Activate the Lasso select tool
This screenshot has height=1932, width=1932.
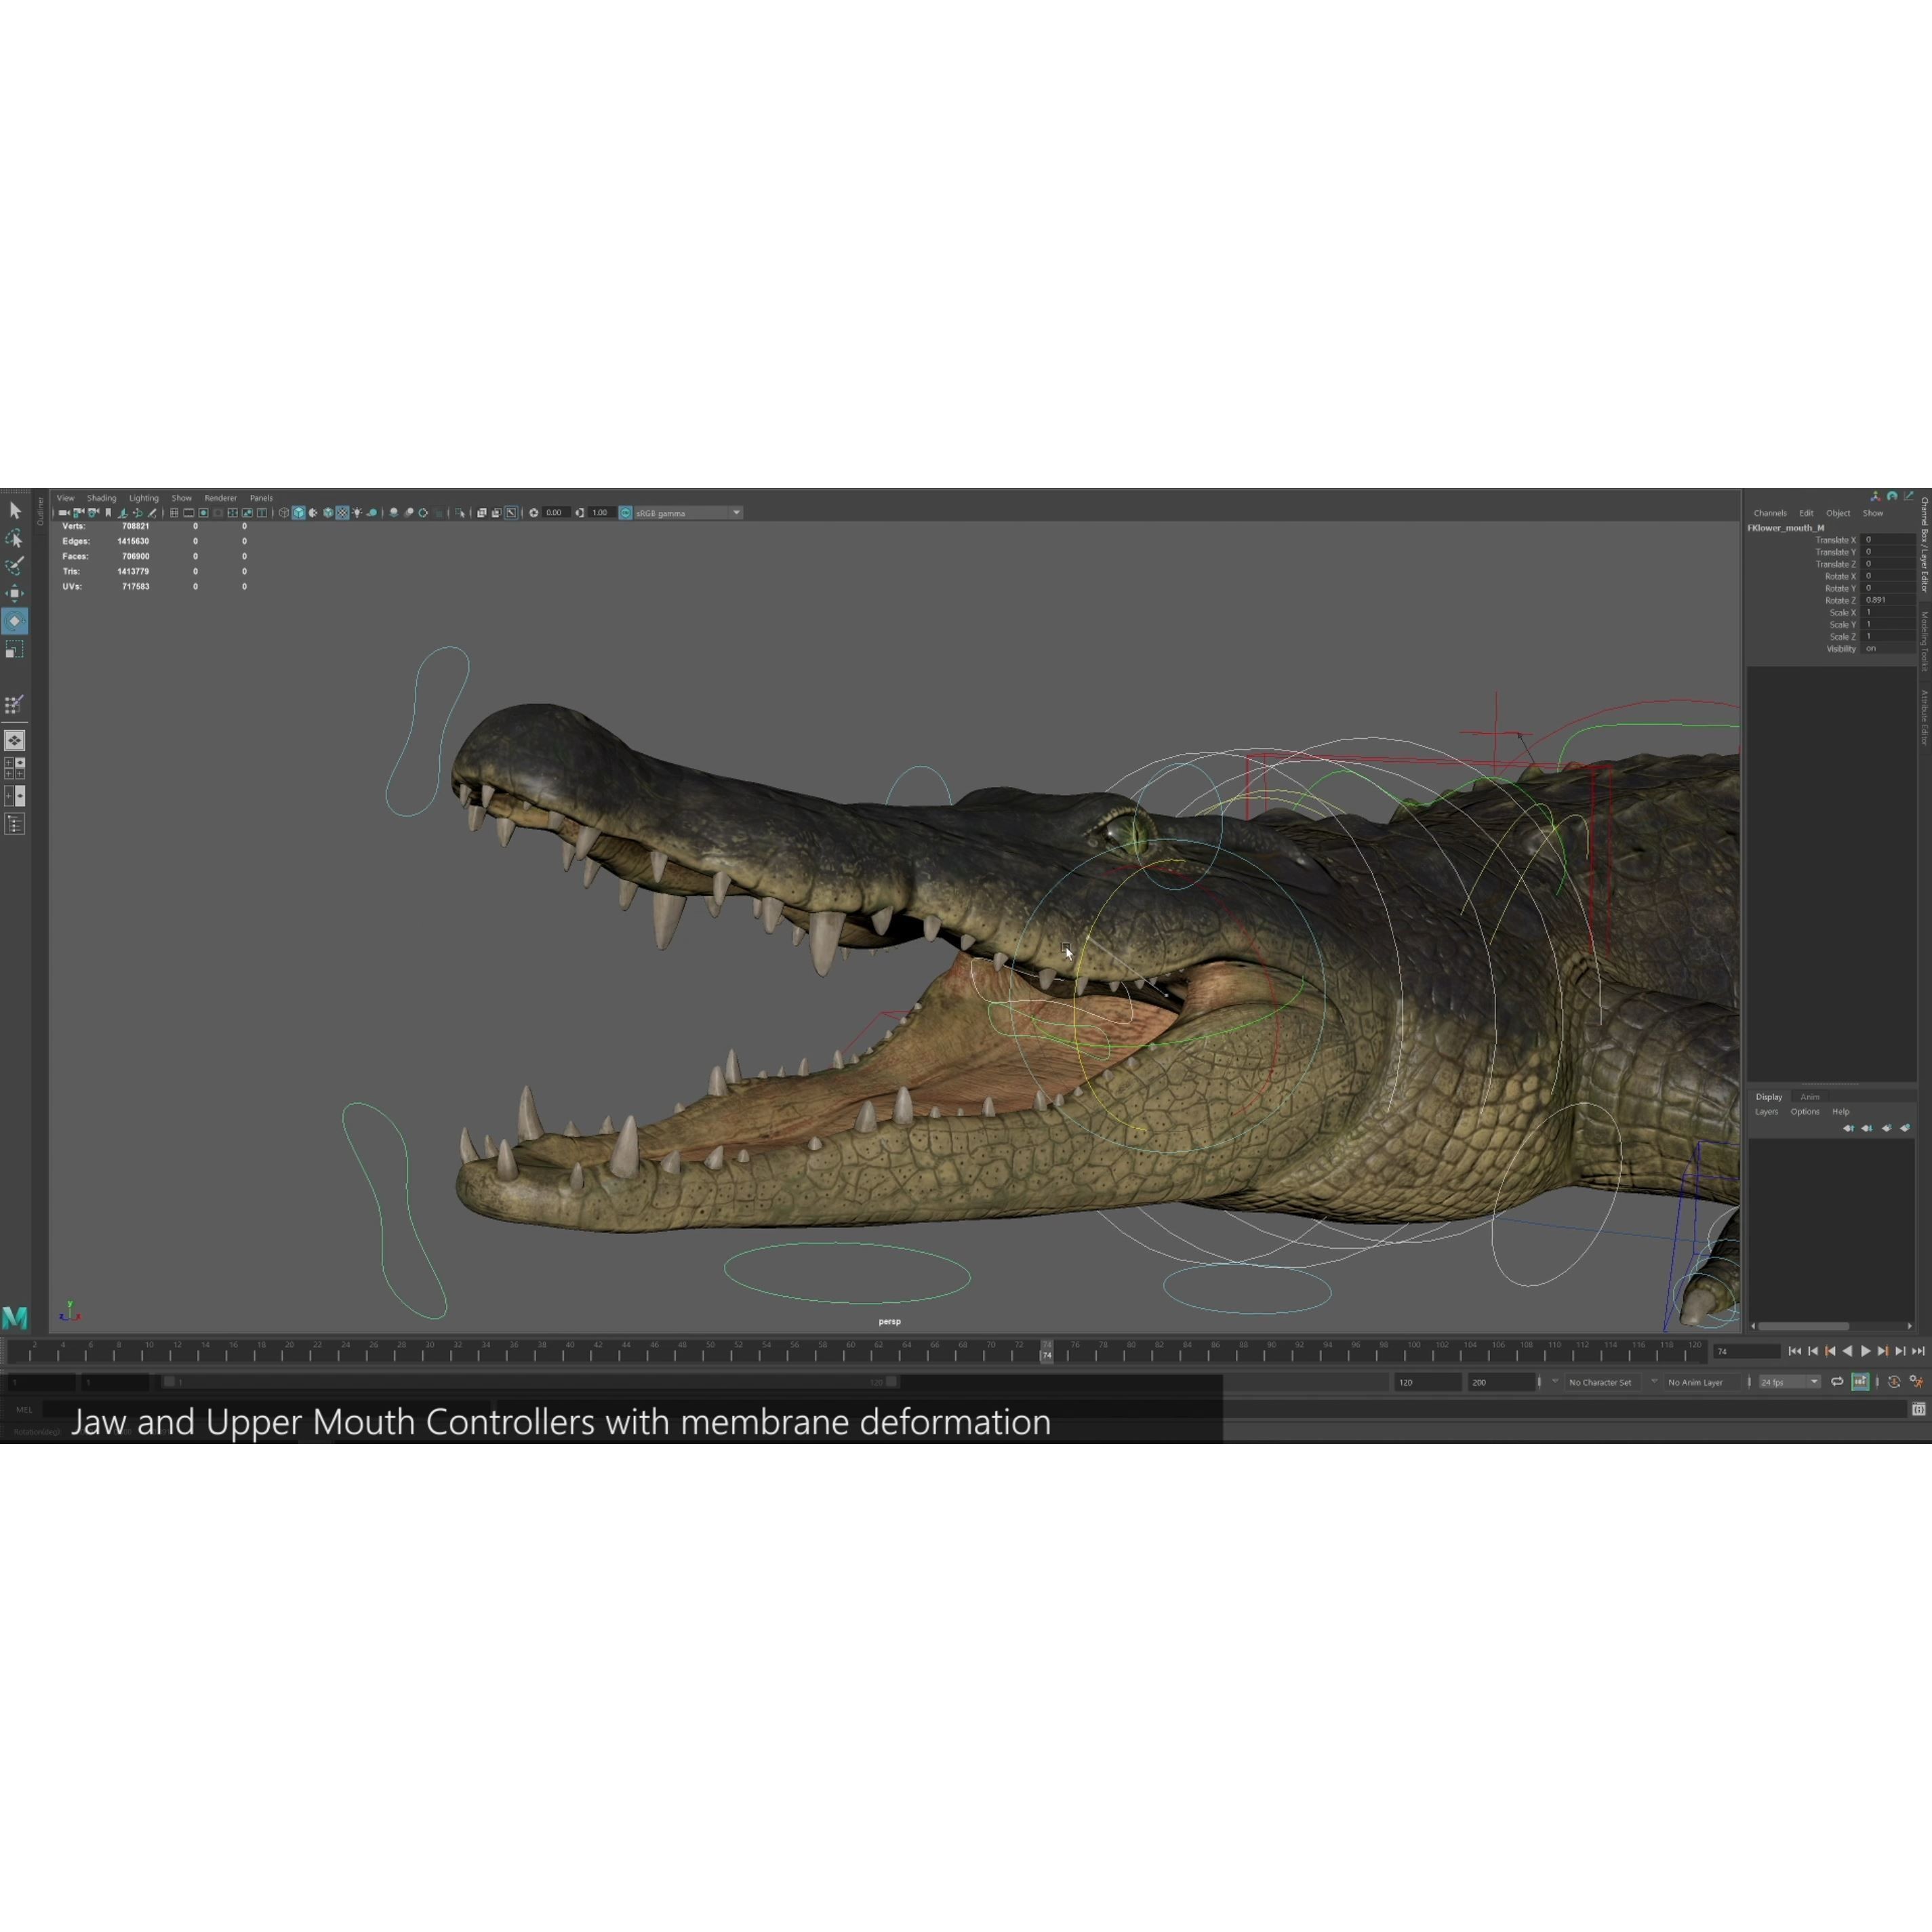coord(15,538)
